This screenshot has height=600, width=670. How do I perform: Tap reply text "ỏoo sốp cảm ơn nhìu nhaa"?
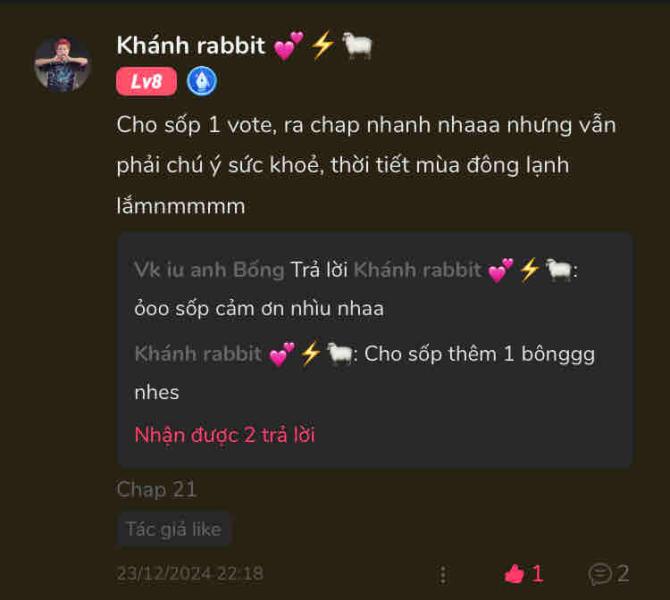click(259, 309)
